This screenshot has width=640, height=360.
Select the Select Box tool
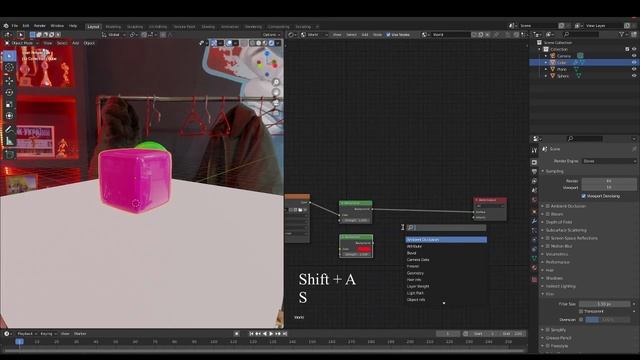coord(9,56)
